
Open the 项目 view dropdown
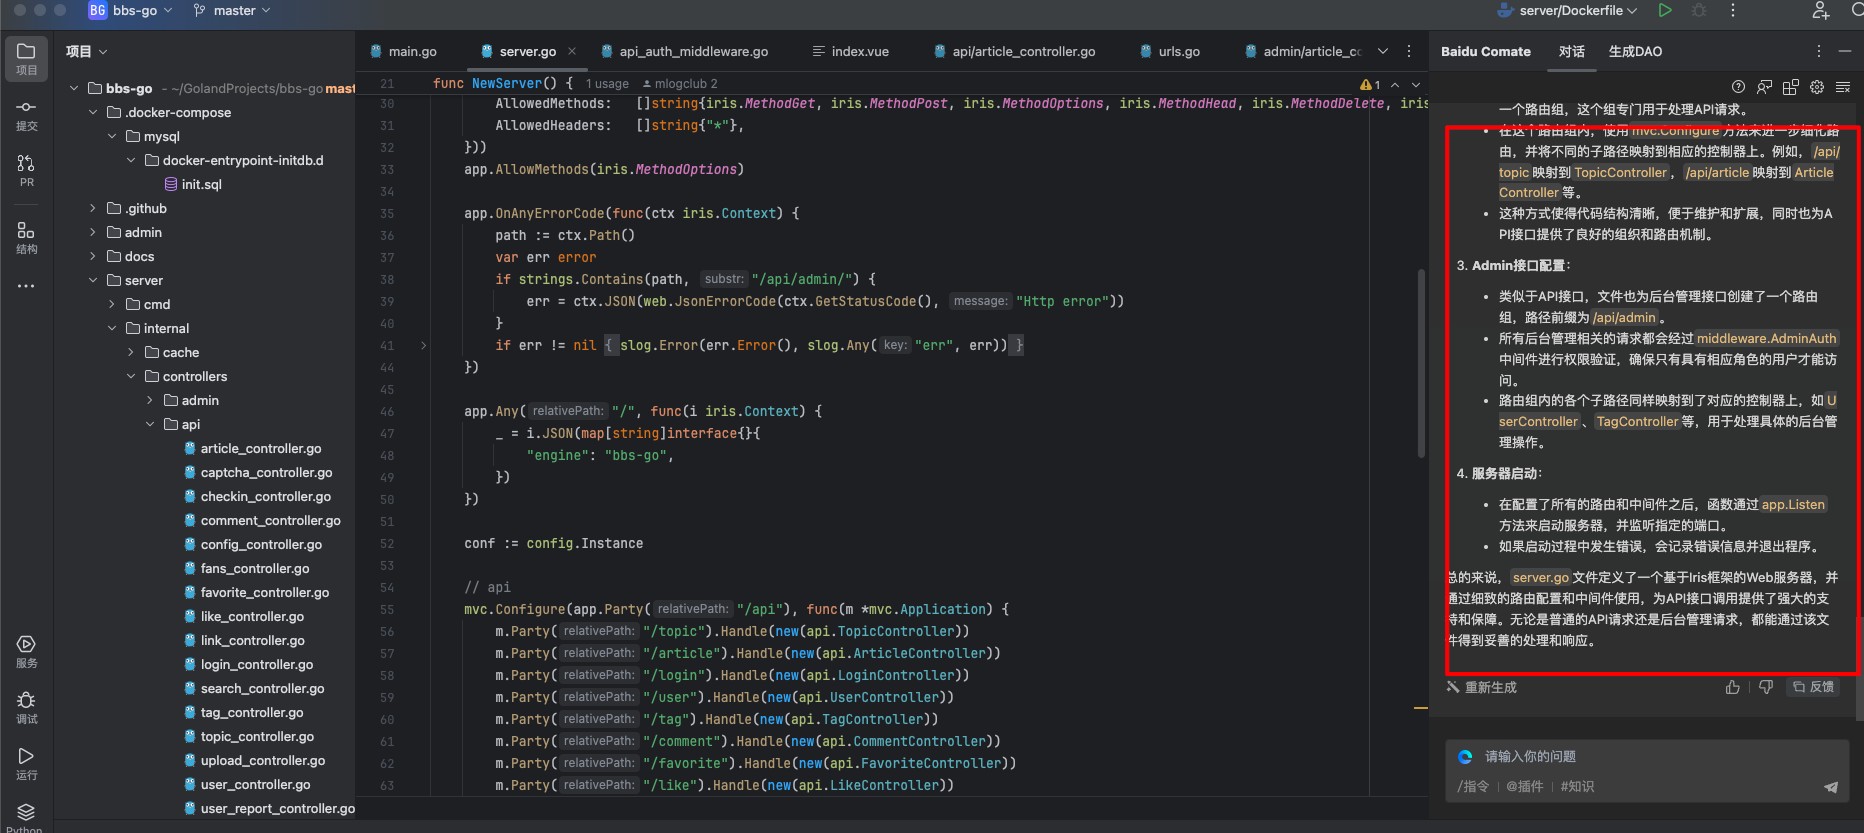click(x=87, y=51)
